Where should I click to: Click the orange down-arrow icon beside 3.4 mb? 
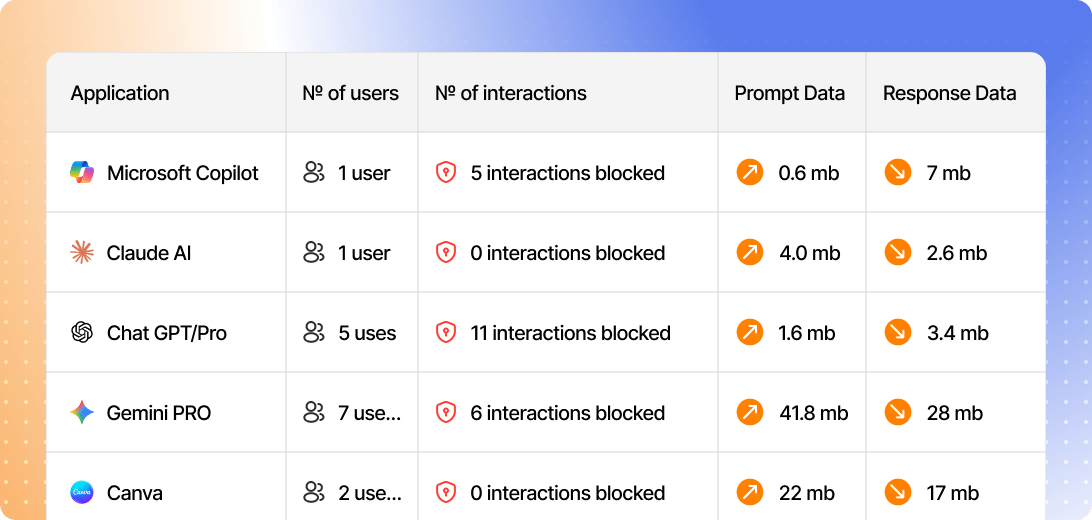[898, 333]
